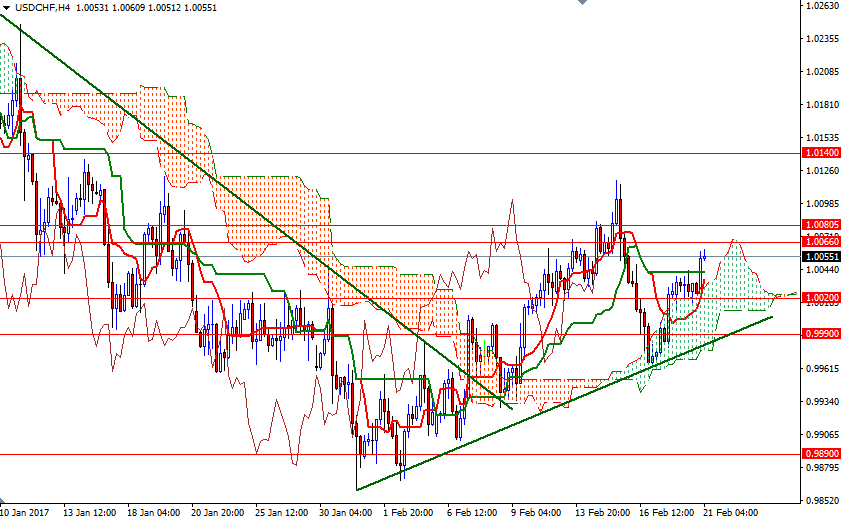Select the red 0.99900 price level label
Screen dimensions: 841x520
(821, 334)
